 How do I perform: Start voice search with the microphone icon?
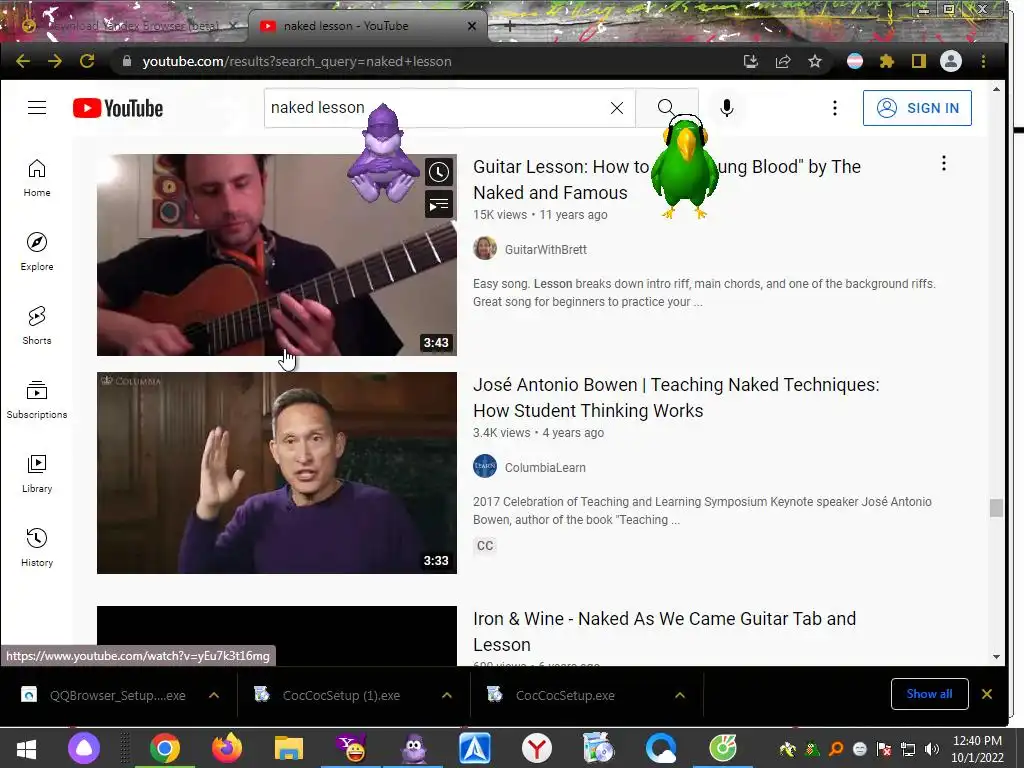tap(726, 108)
